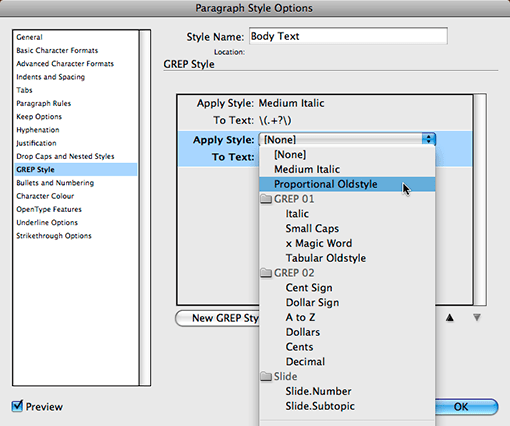Open the General settings section

(x=29, y=37)
